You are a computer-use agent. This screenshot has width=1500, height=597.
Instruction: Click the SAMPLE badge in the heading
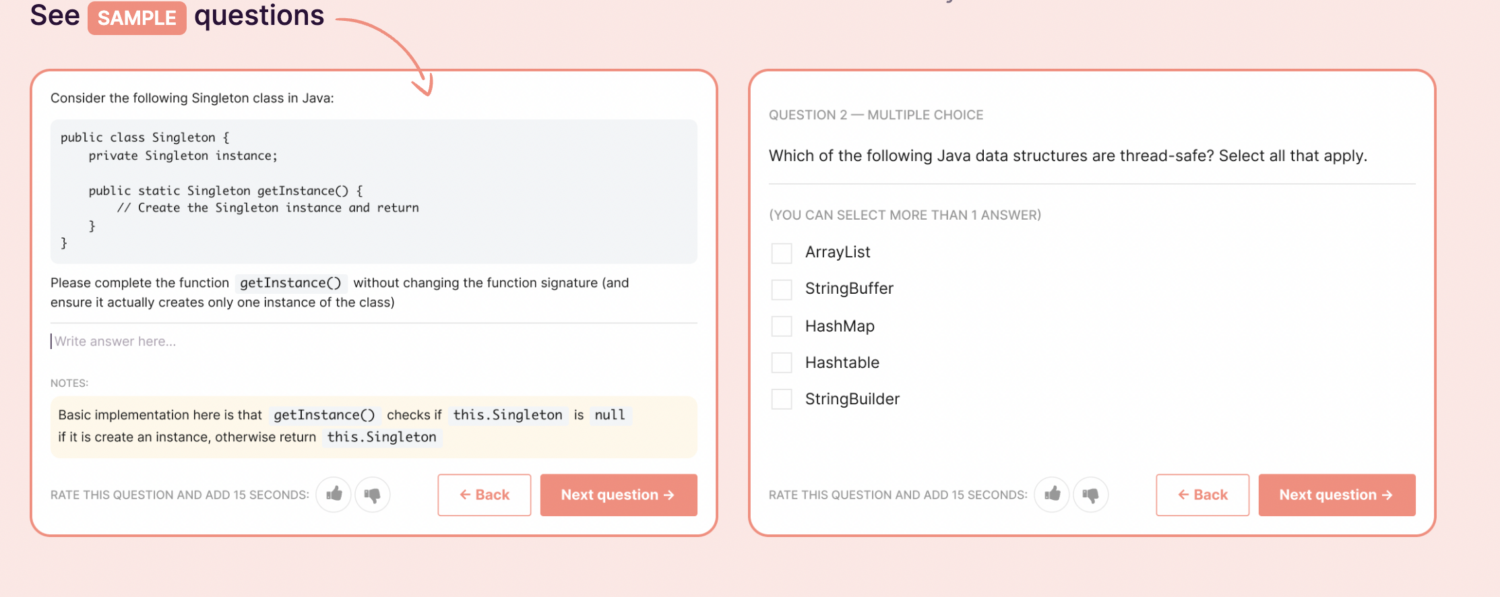point(136,17)
